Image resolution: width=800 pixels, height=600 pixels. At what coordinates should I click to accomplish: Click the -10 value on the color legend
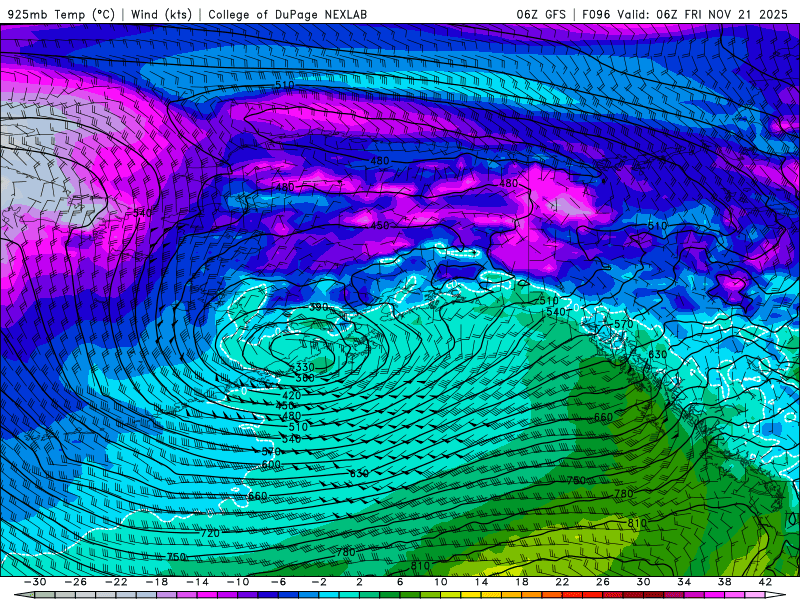click(x=238, y=582)
